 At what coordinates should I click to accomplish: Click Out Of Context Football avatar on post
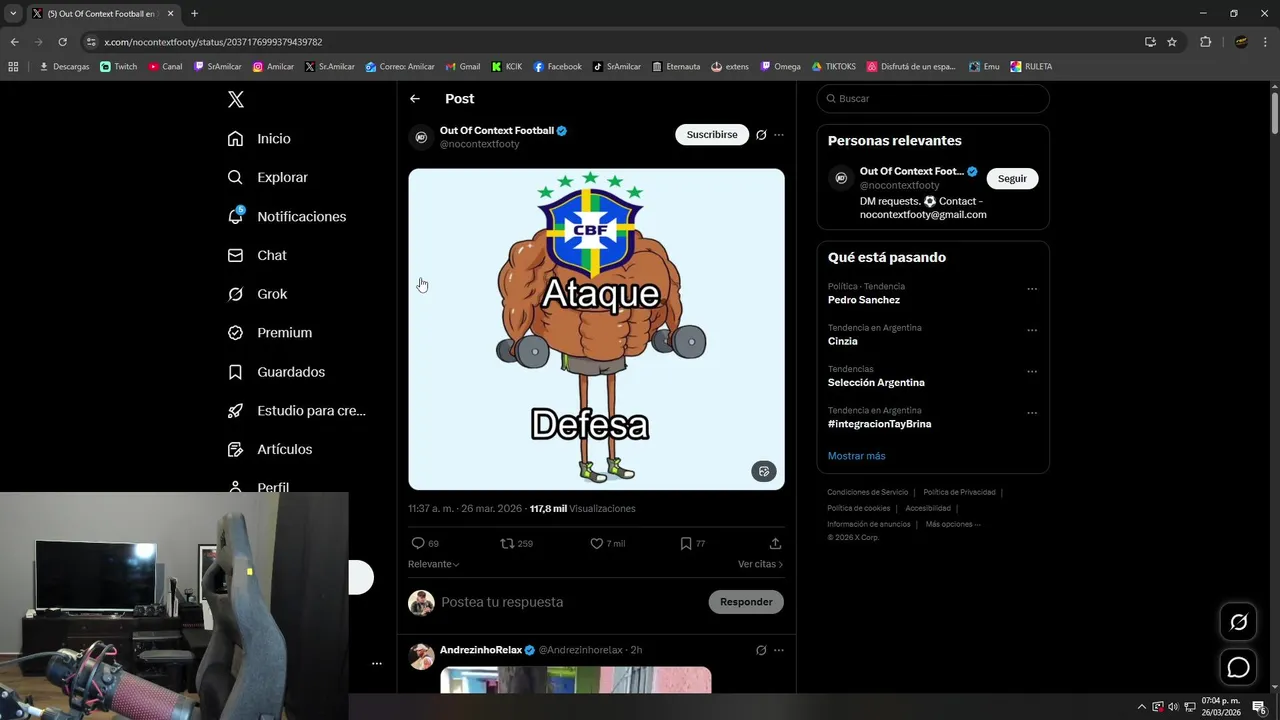421,137
